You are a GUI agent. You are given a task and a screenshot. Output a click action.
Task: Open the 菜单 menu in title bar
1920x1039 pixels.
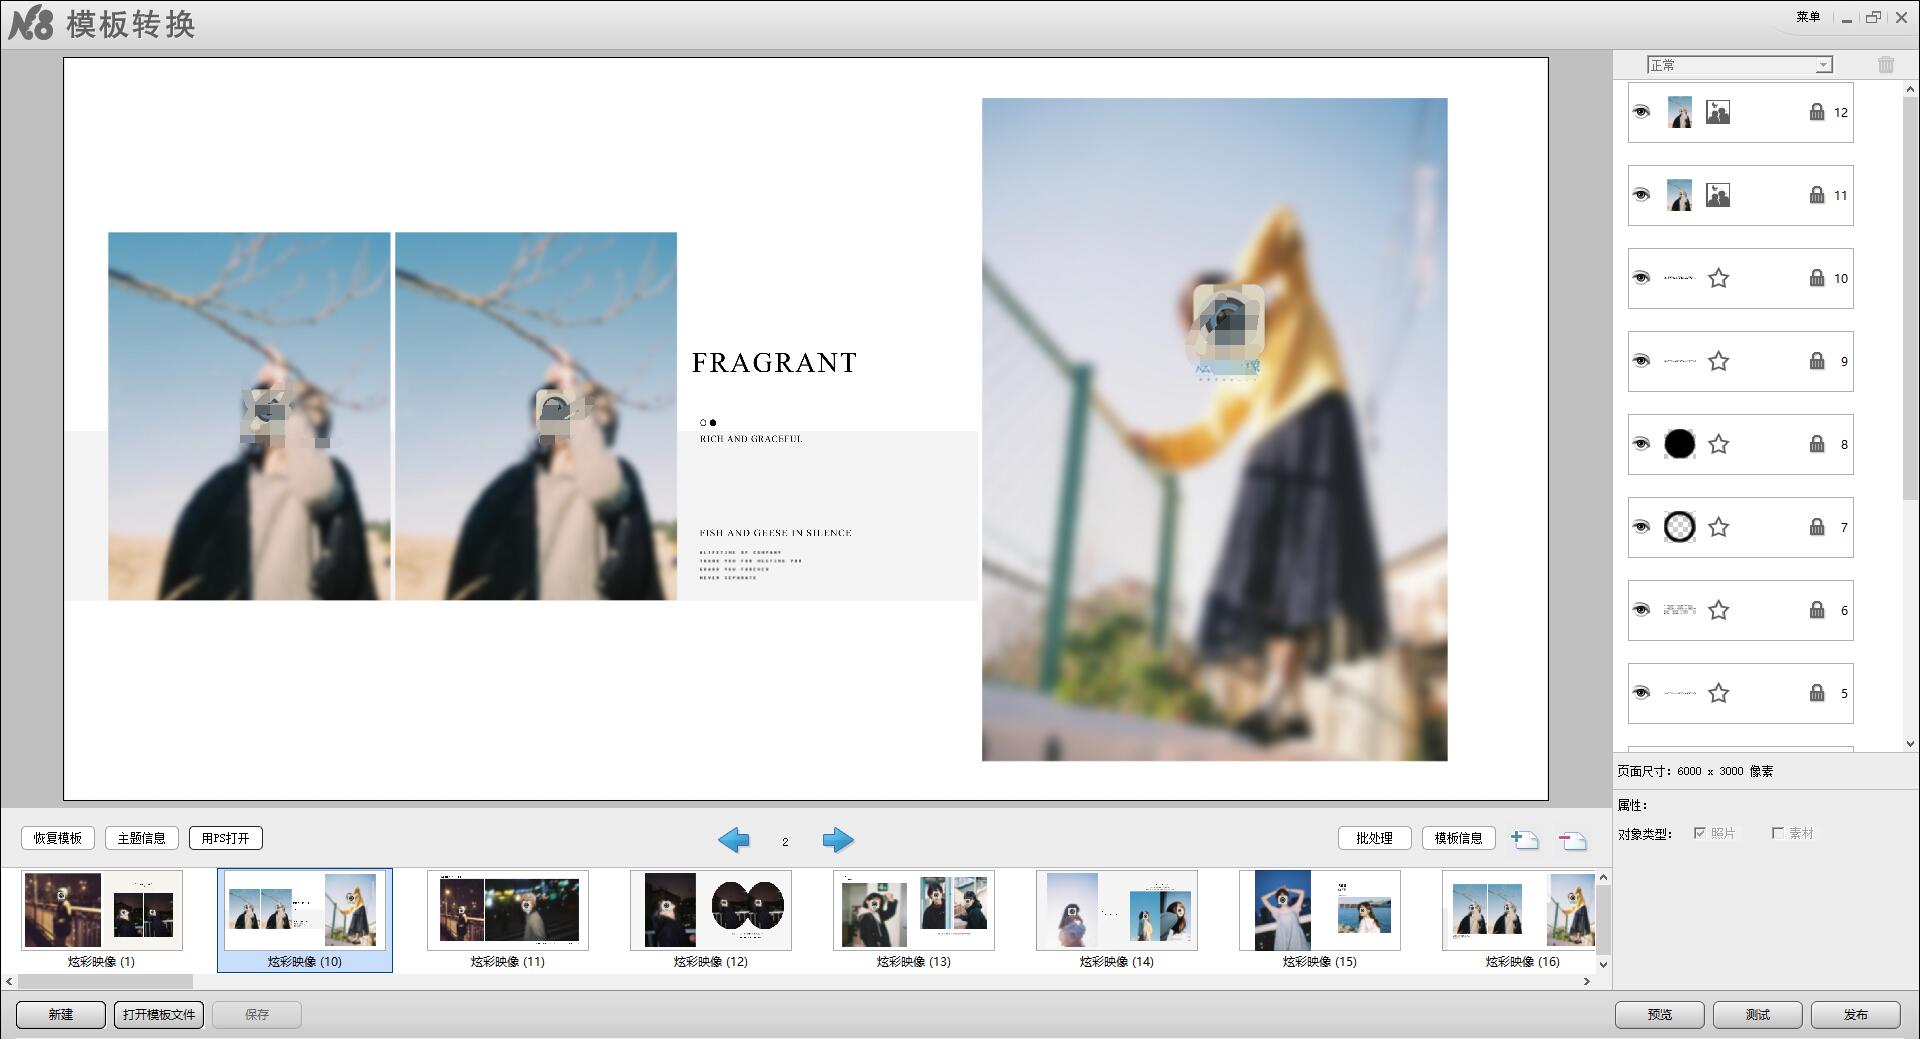click(1808, 17)
